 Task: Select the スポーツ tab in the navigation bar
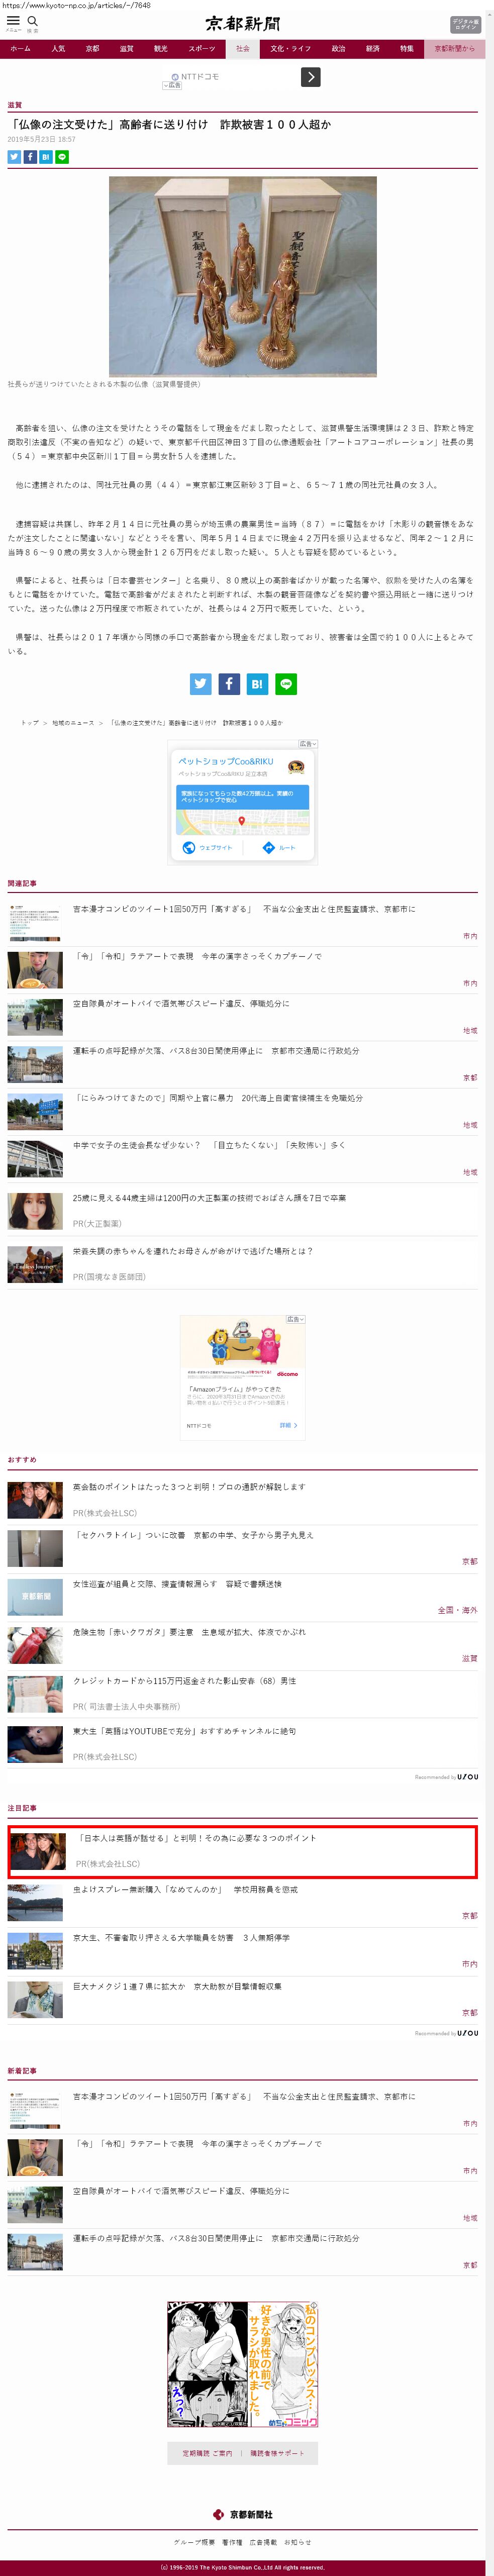click(202, 48)
